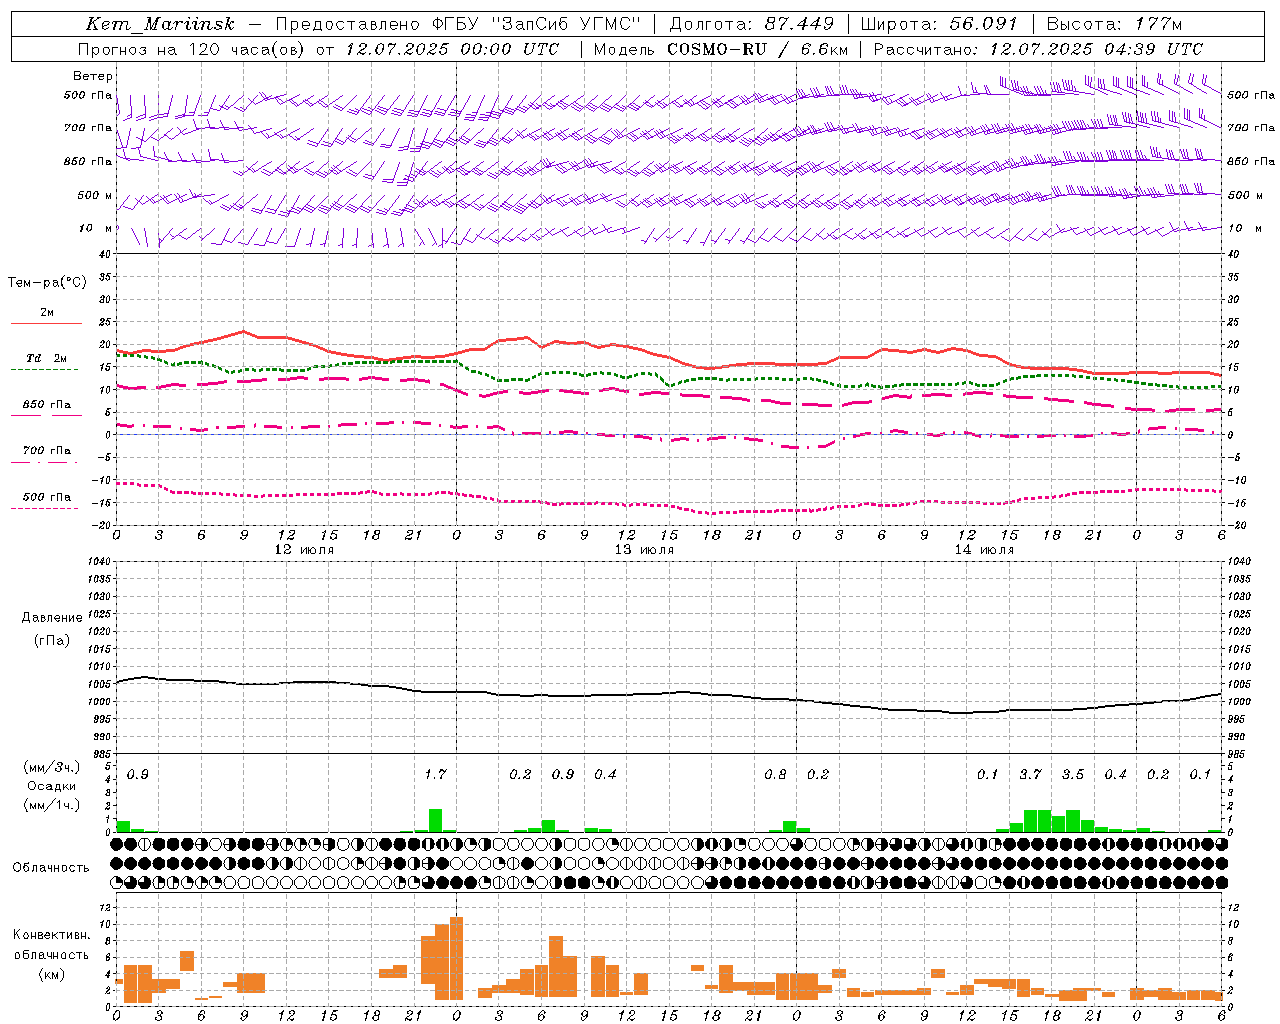Screen dimensions: 1280x1024
Task: Click the '3.7' precipitation value
Action: click(x=1030, y=775)
